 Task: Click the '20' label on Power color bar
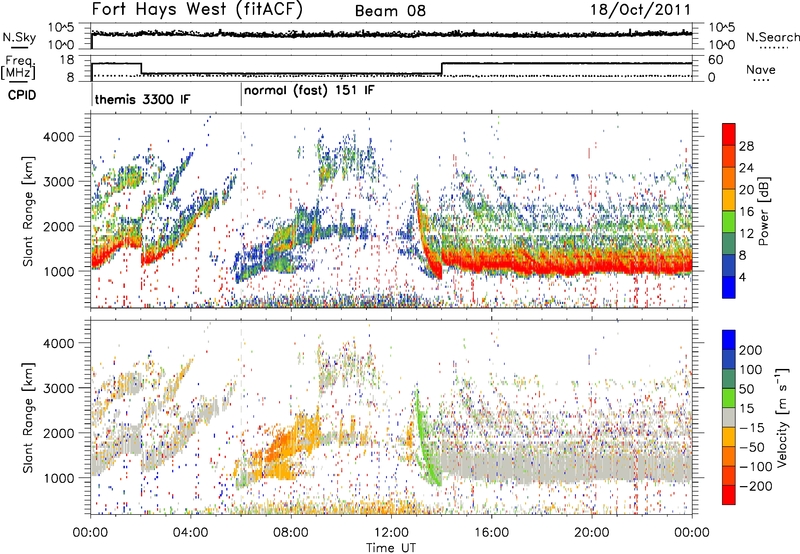(x=746, y=190)
